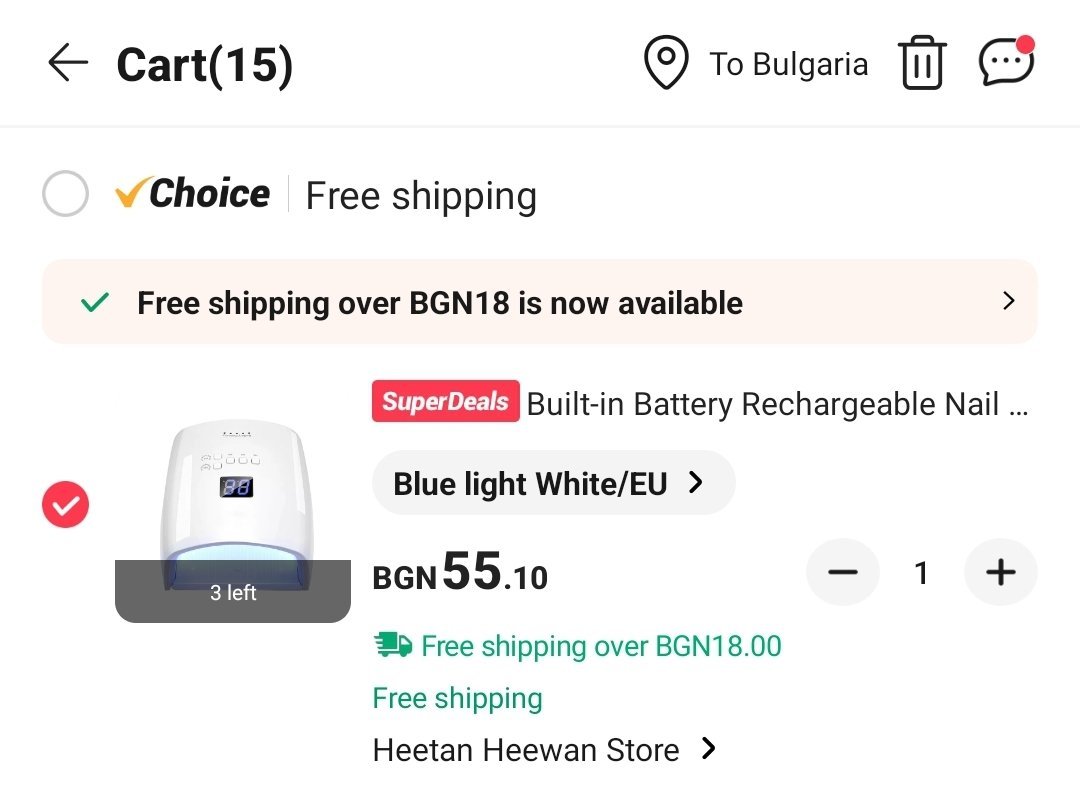Open Blue light White/EU variant selector
This screenshot has height=792, width=1080.
[552, 483]
